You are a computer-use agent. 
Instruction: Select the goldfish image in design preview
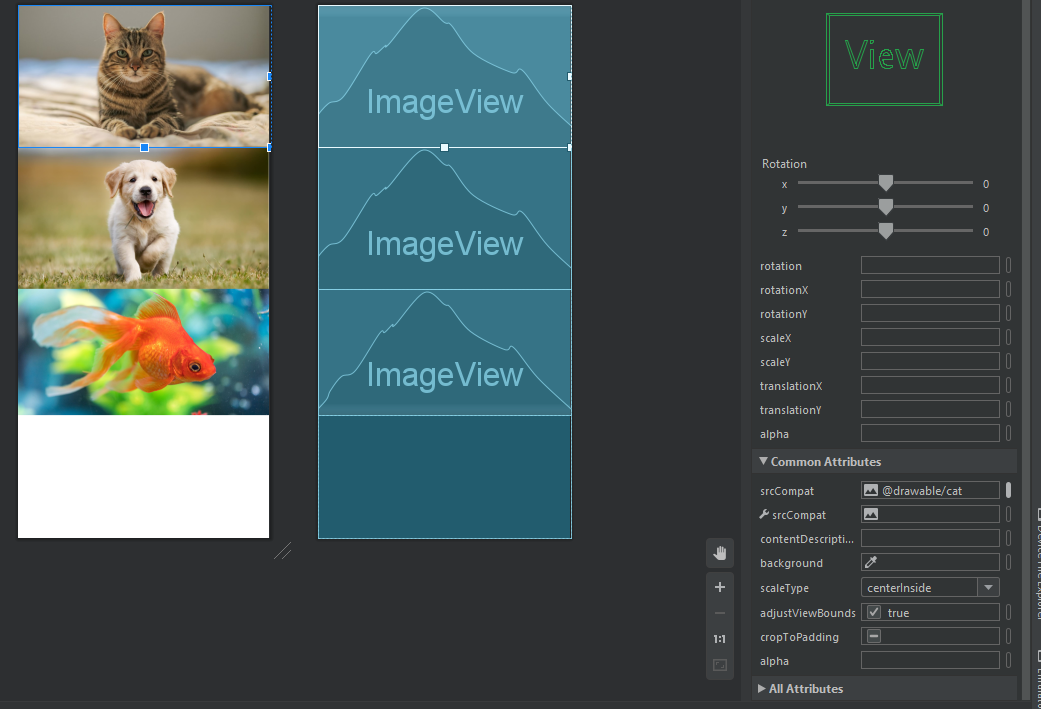coord(144,352)
